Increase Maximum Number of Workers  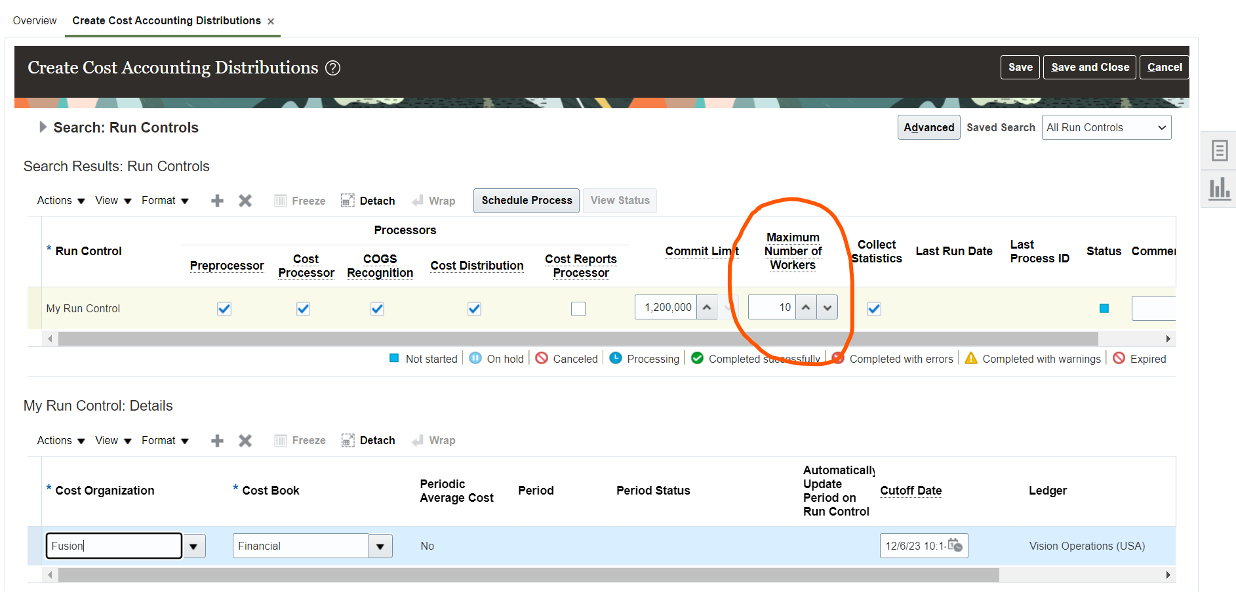point(806,308)
